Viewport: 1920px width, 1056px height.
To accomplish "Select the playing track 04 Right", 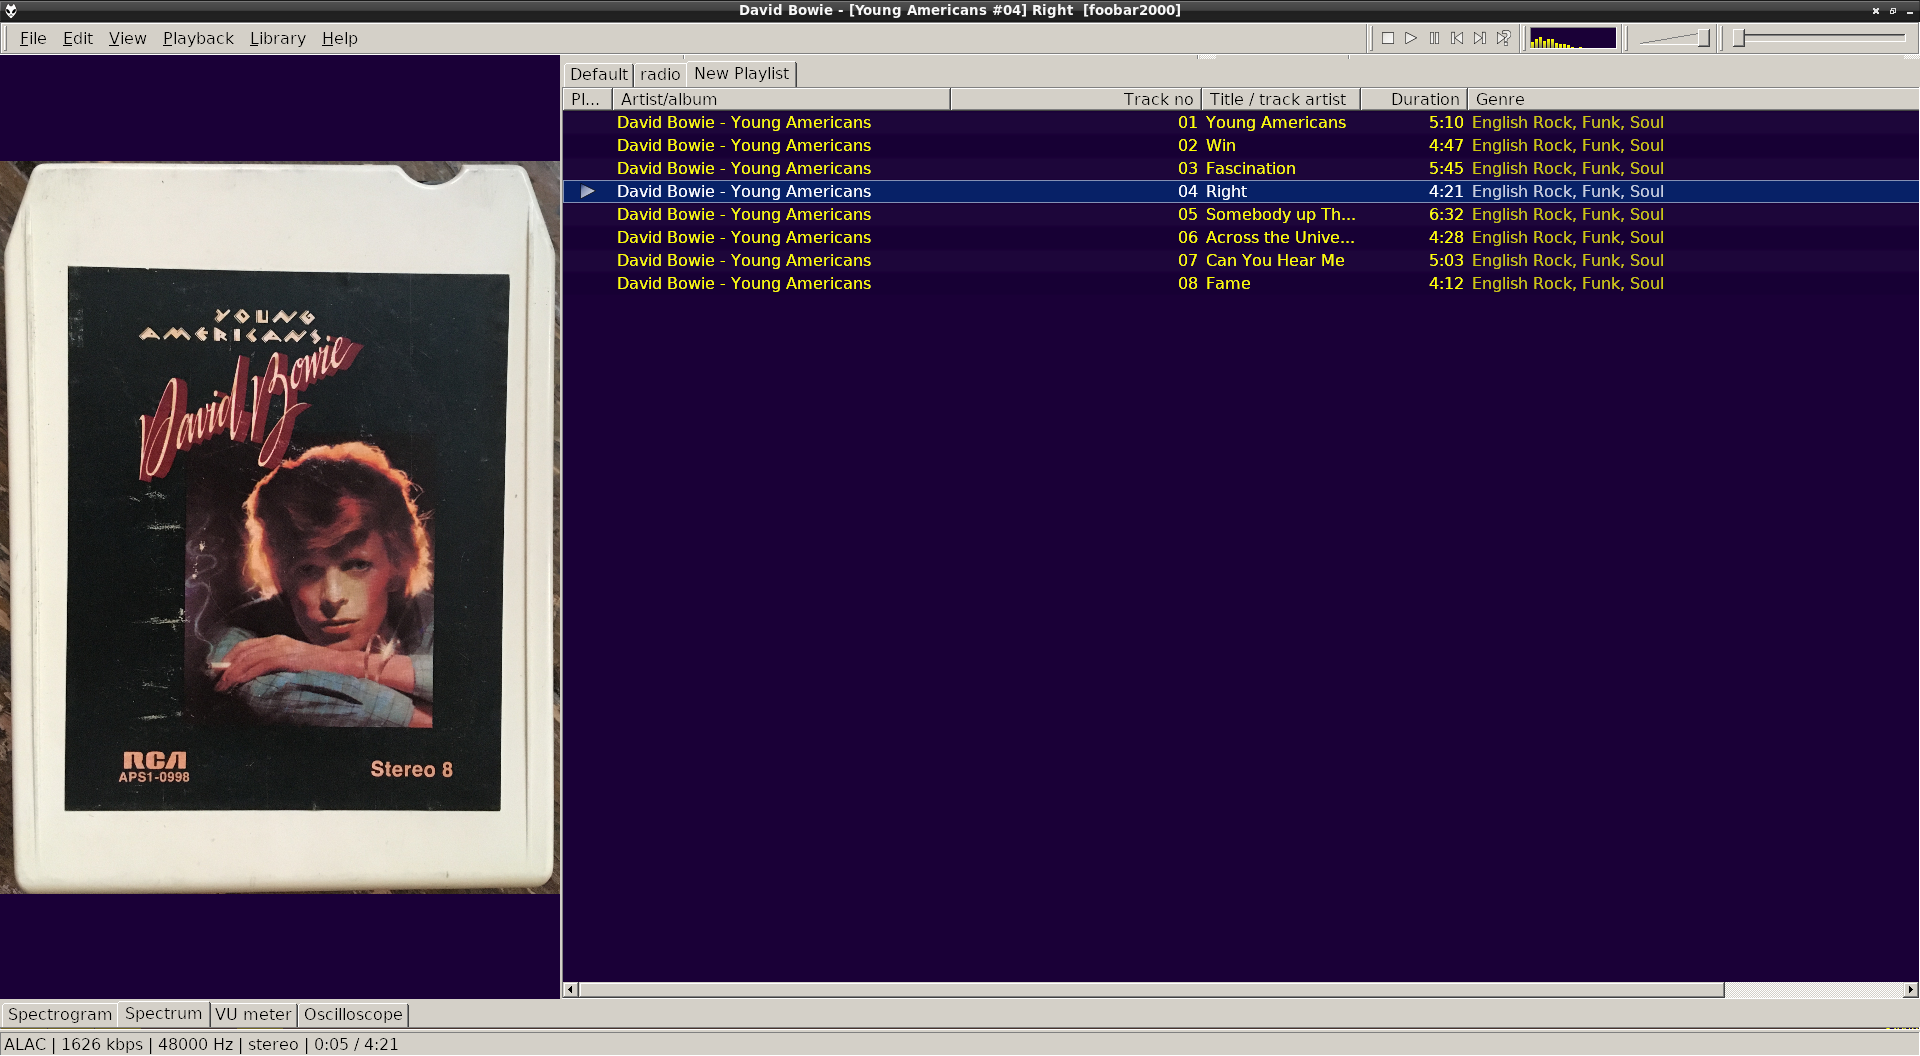I will pyautogui.click(x=1240, y=191).
